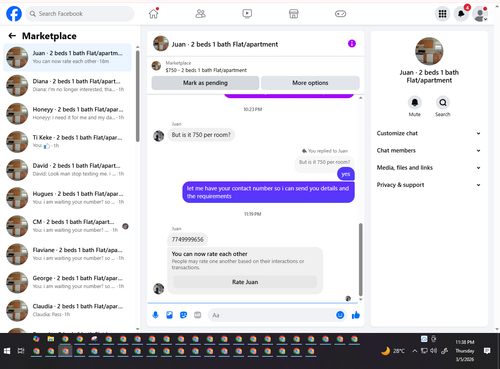Viewport: 500px width, 369px height.
Task: Click the taskbar clock showing 11:38 PM
Action: click(465, 351)
